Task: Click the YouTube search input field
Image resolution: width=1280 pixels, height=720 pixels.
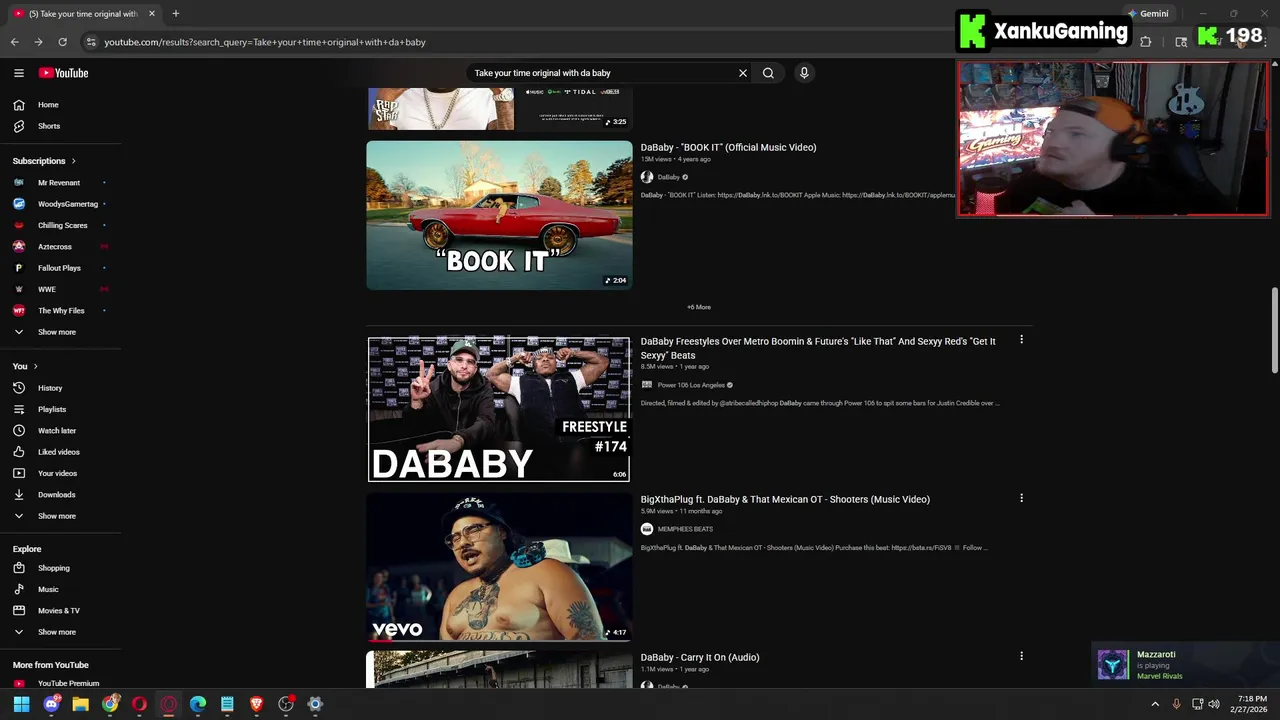Action: point(600,73)
